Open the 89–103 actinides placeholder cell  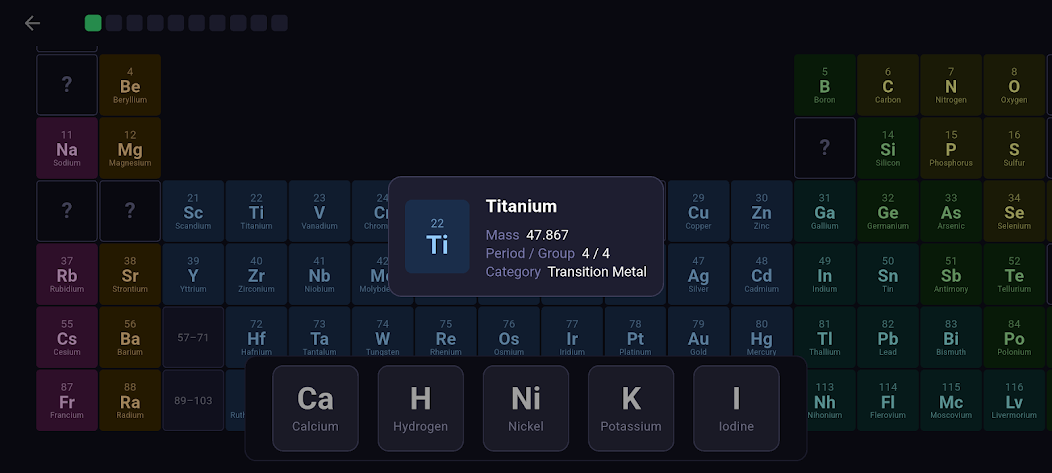[193, 400]
